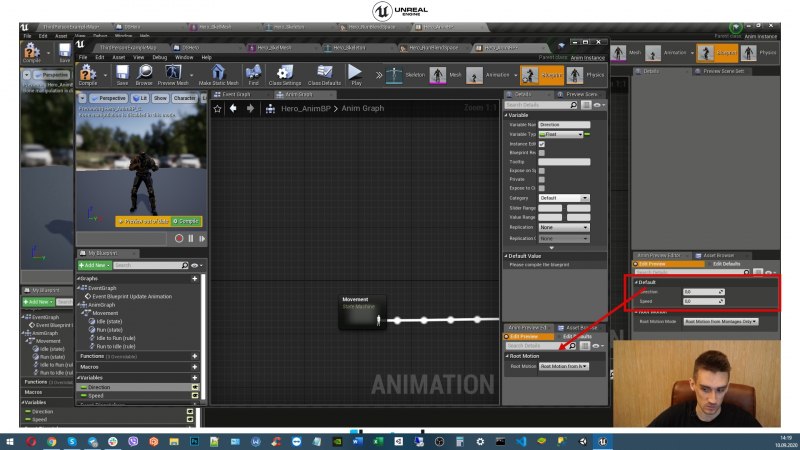The width and height of the screenshot is (800, 450).
Task: Switch to Mesh editor mode
Action: click(x=446, y=75)
